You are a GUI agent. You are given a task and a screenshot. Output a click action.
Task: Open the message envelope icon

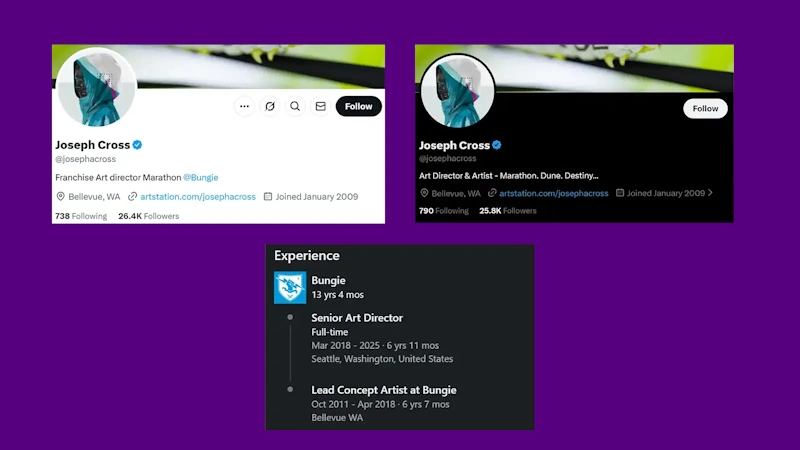[x=320, y=106]
